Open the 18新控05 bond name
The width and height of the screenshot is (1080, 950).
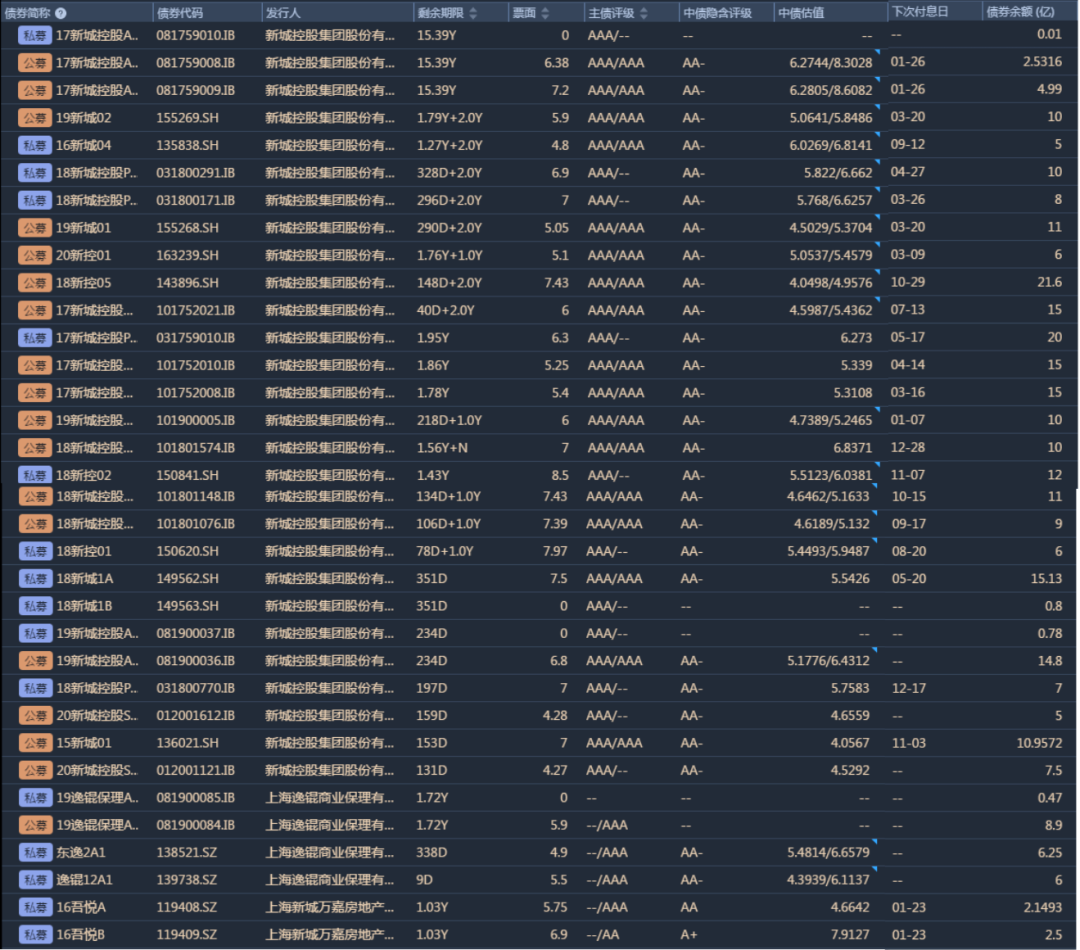click(x=84, y=283)
